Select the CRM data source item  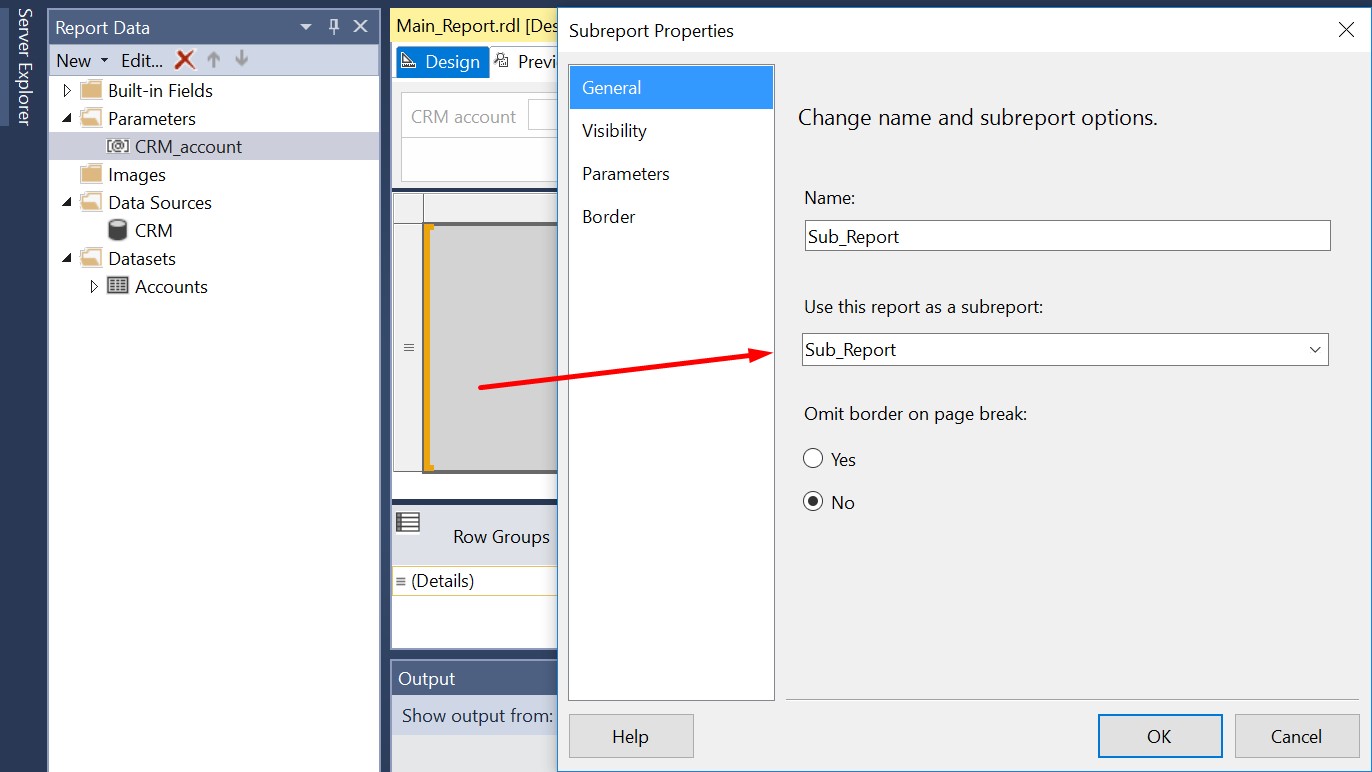pos(154,230)
